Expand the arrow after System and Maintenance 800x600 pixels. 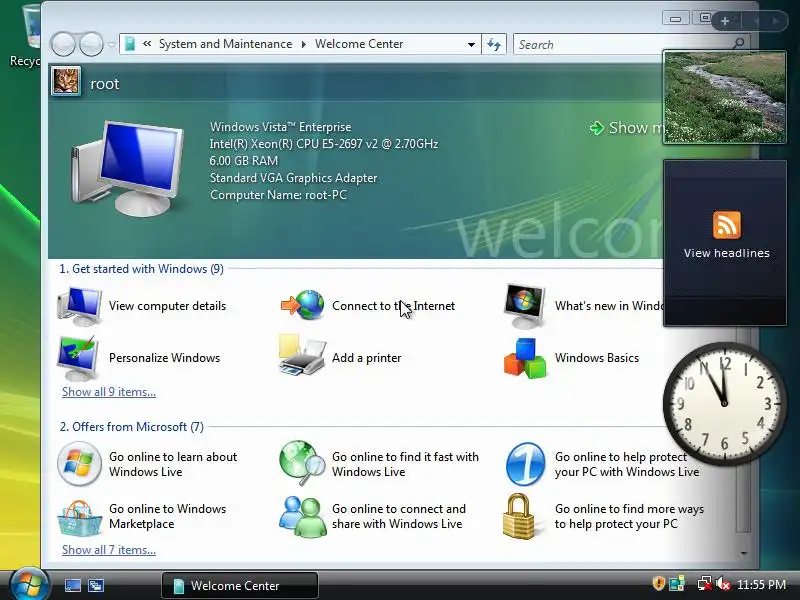tap(304, 44)
